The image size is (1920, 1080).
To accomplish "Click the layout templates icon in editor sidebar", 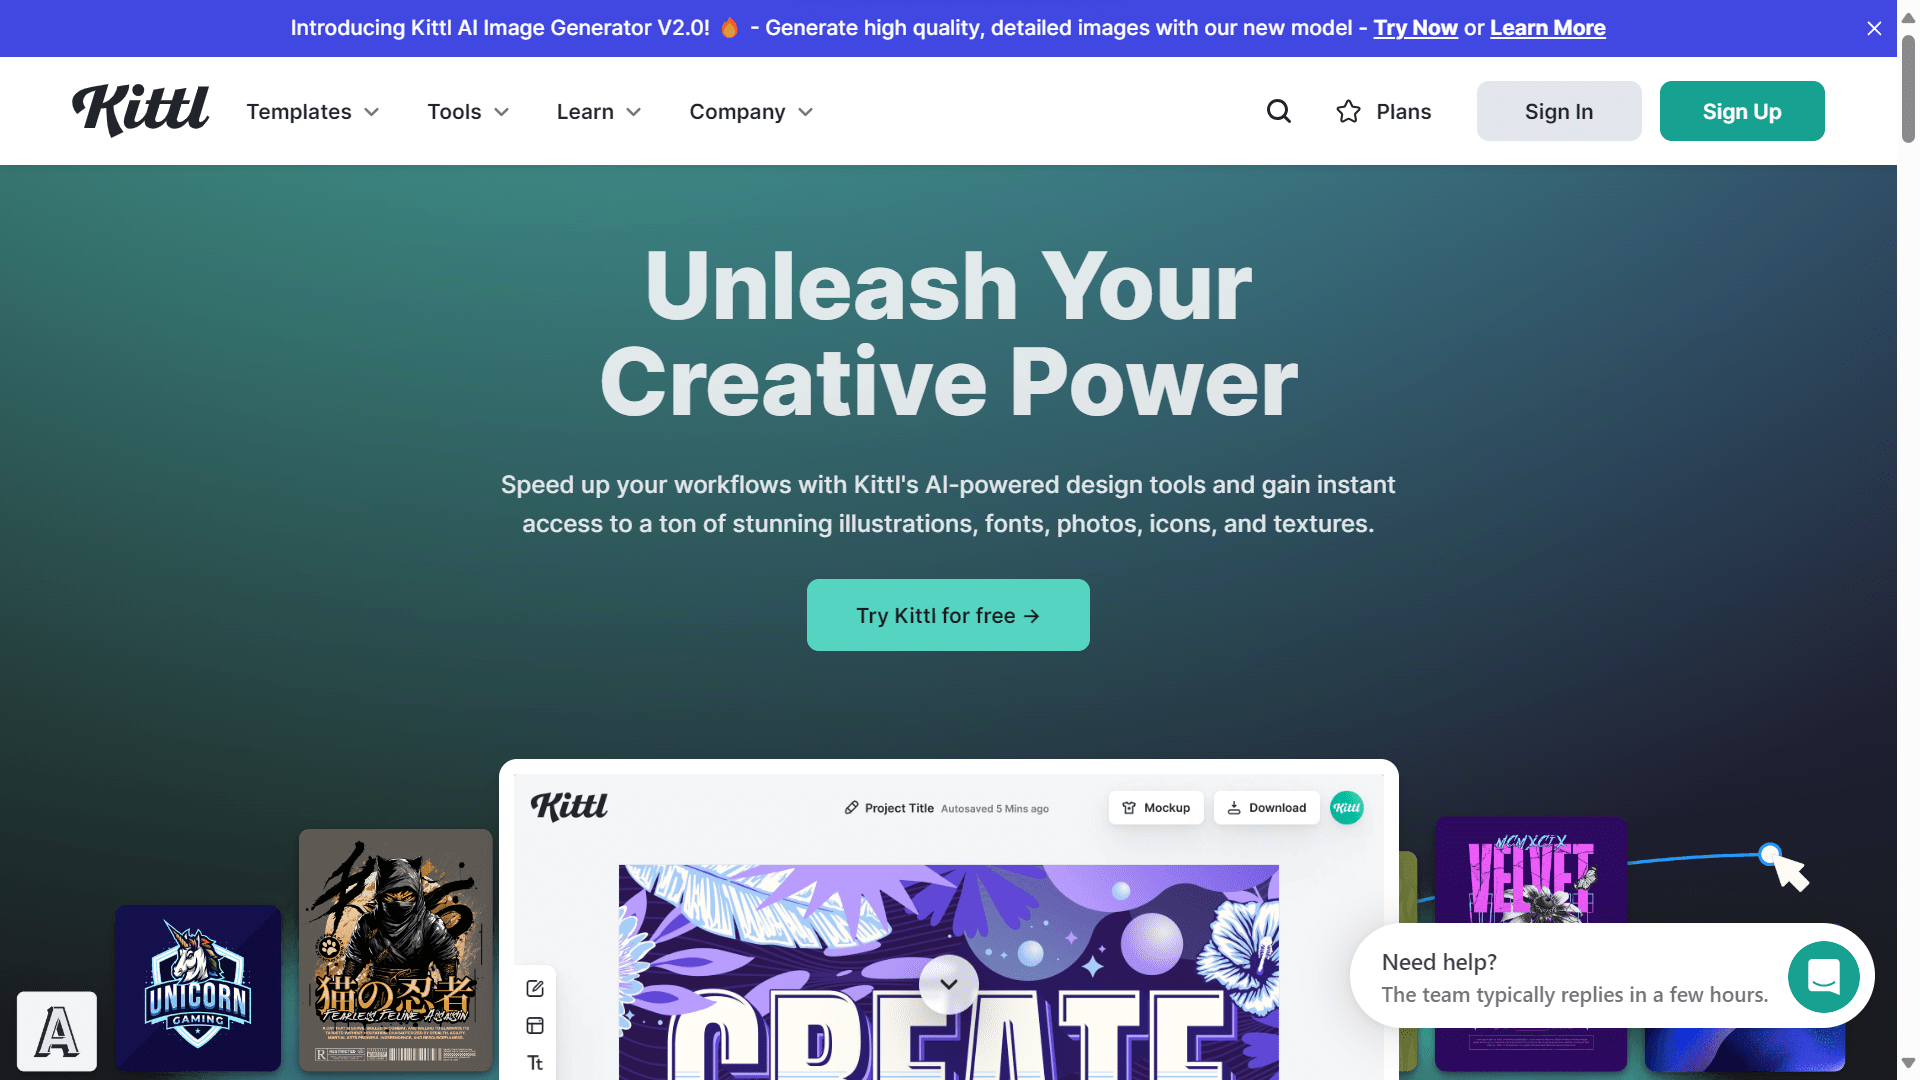I will [x=535, y=1026].
